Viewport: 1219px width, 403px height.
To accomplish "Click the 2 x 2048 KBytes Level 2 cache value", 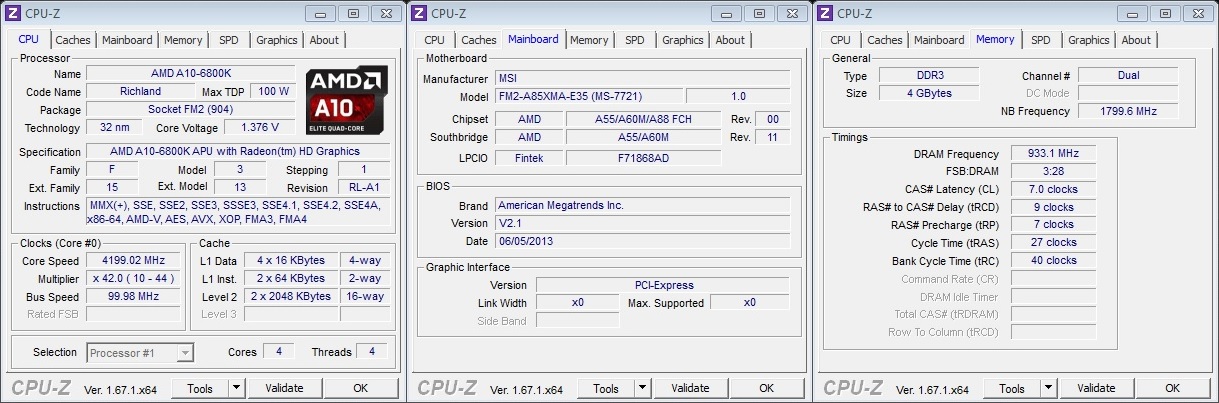I will (291, 296).
